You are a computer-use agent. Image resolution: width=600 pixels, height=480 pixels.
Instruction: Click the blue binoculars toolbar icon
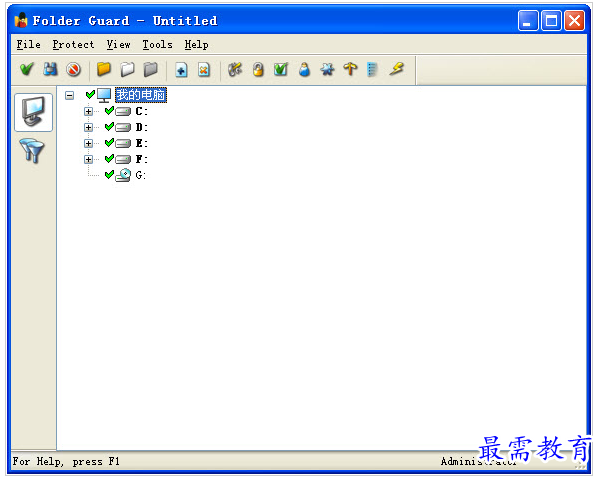[x=50, y=69]
